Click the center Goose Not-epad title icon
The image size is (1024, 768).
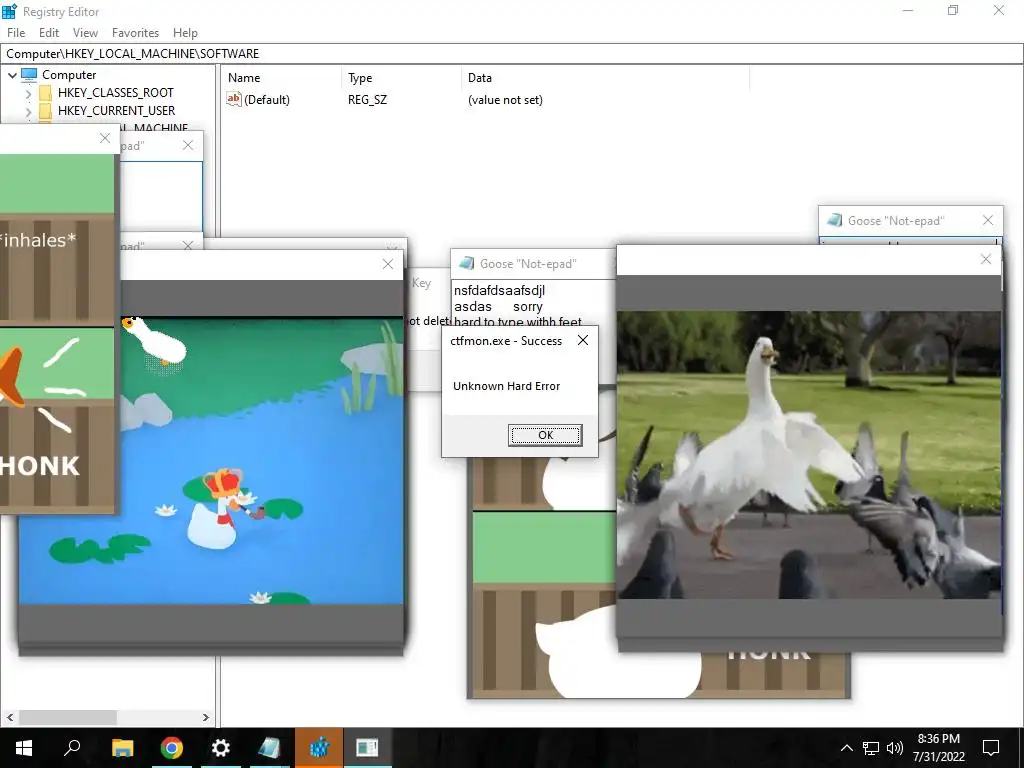click(466, 263)
